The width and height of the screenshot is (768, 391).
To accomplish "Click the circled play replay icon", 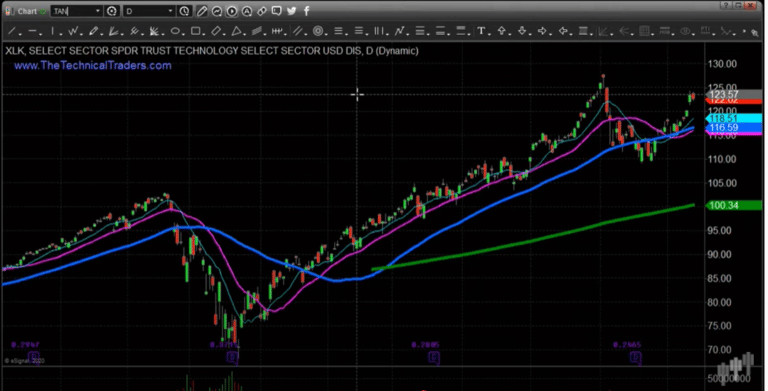I will (232, 11).
